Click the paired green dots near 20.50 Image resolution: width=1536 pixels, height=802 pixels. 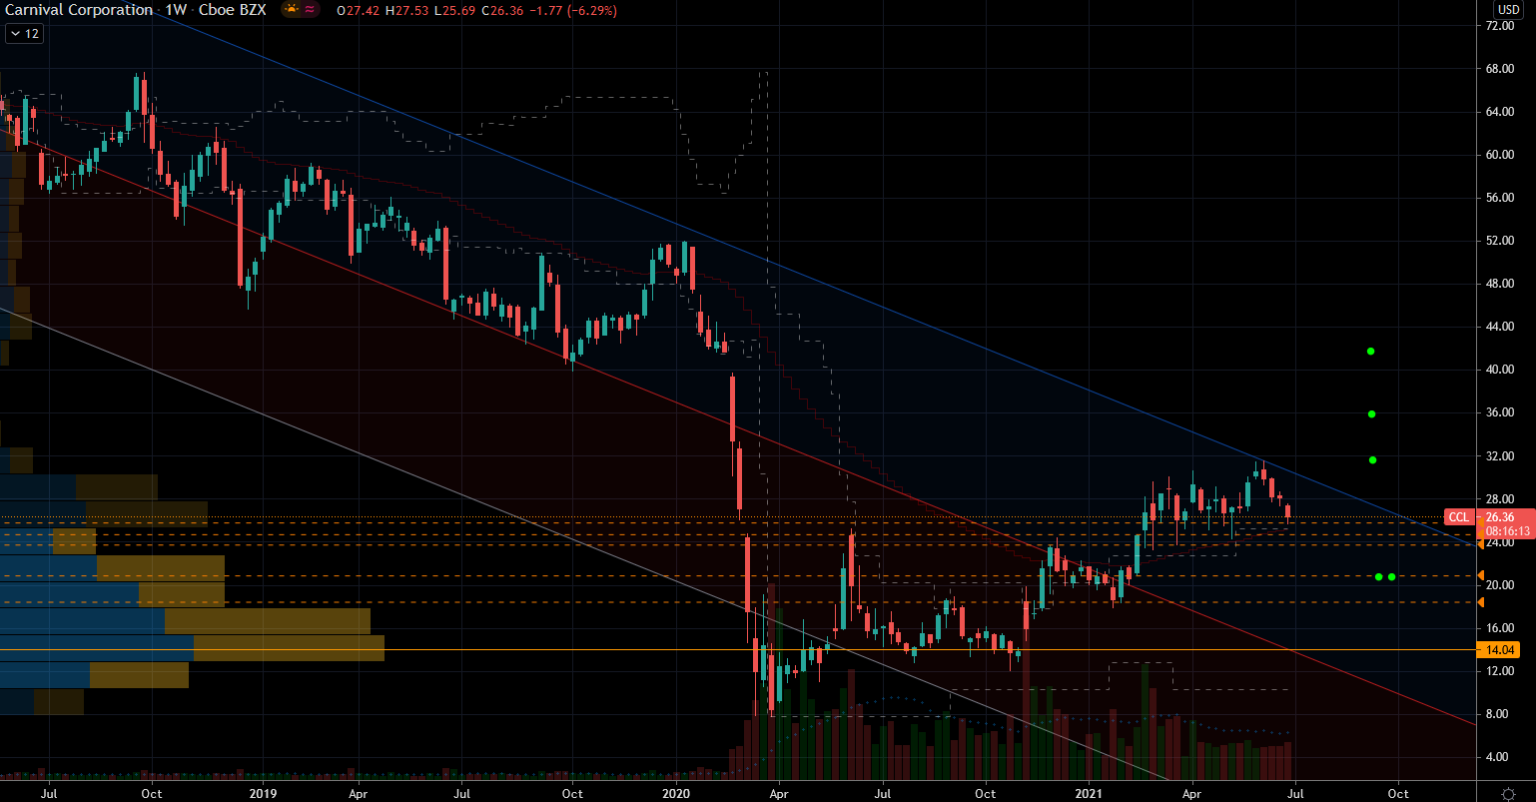[1385, 576]
